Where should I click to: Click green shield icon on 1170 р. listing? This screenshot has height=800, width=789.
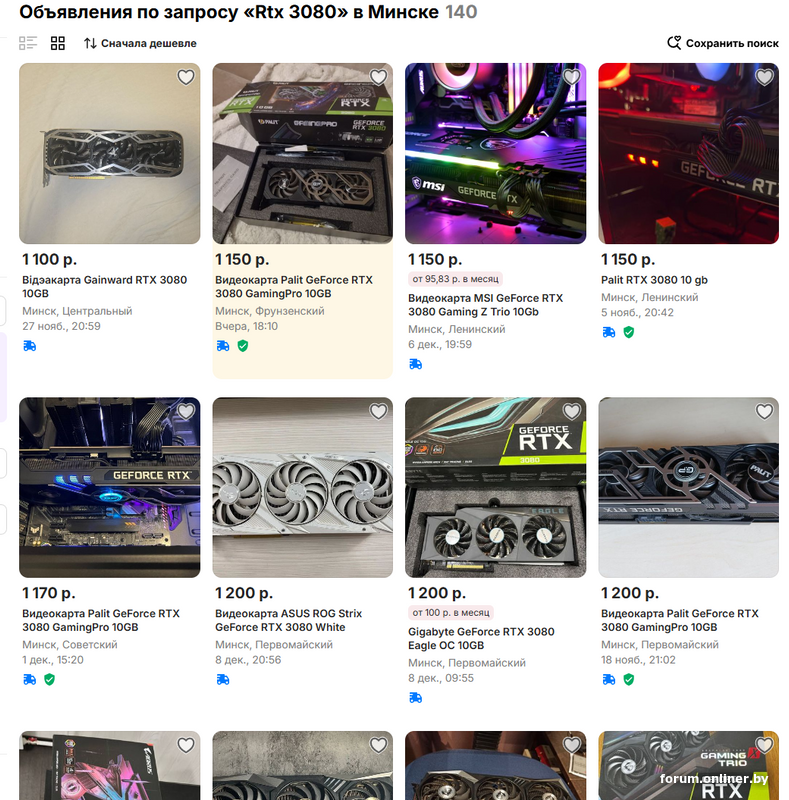point(50,680)
